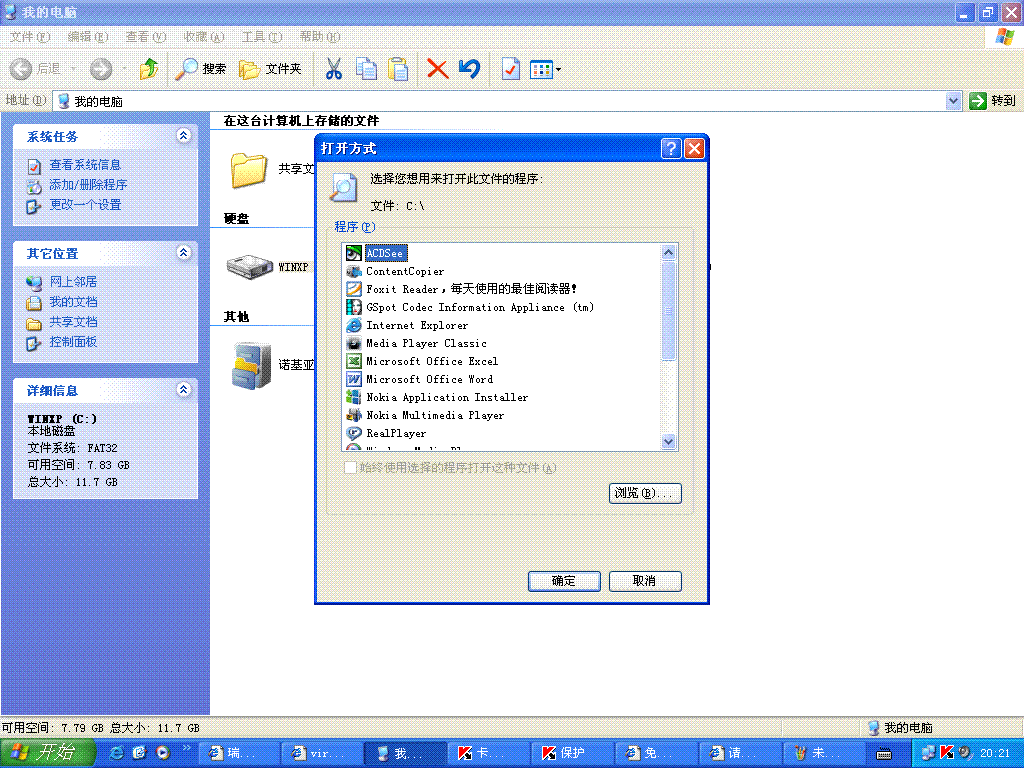The image size is (1024, 768).
Task: Select the WINXP hard drive icon
Action: (x=249, y=266)
